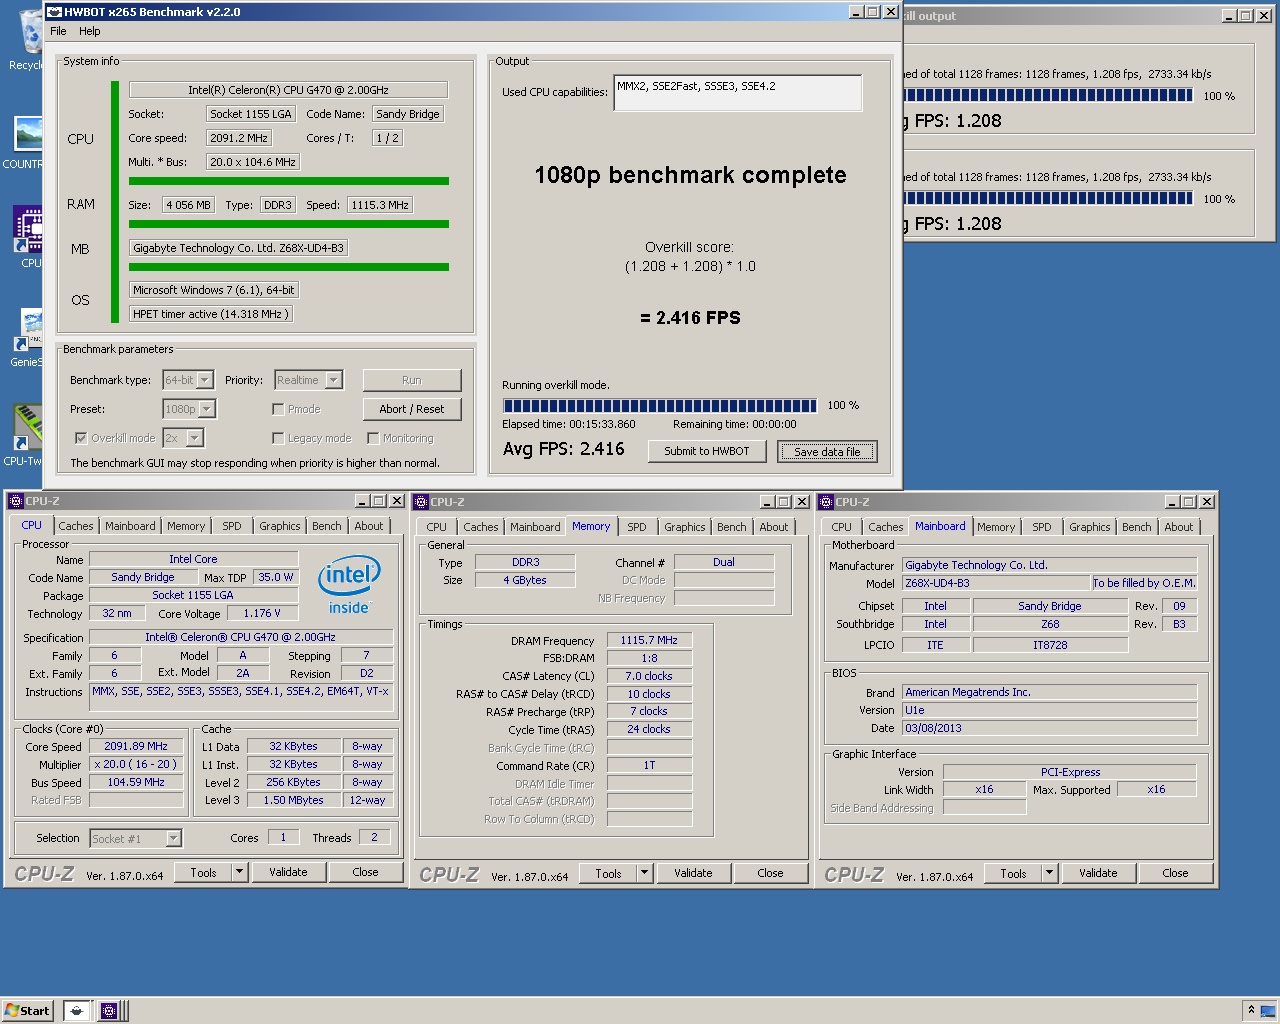Toggle the Pmode checkbox
Screen dimensions: 1280x1024
click(x=278, y=409)
